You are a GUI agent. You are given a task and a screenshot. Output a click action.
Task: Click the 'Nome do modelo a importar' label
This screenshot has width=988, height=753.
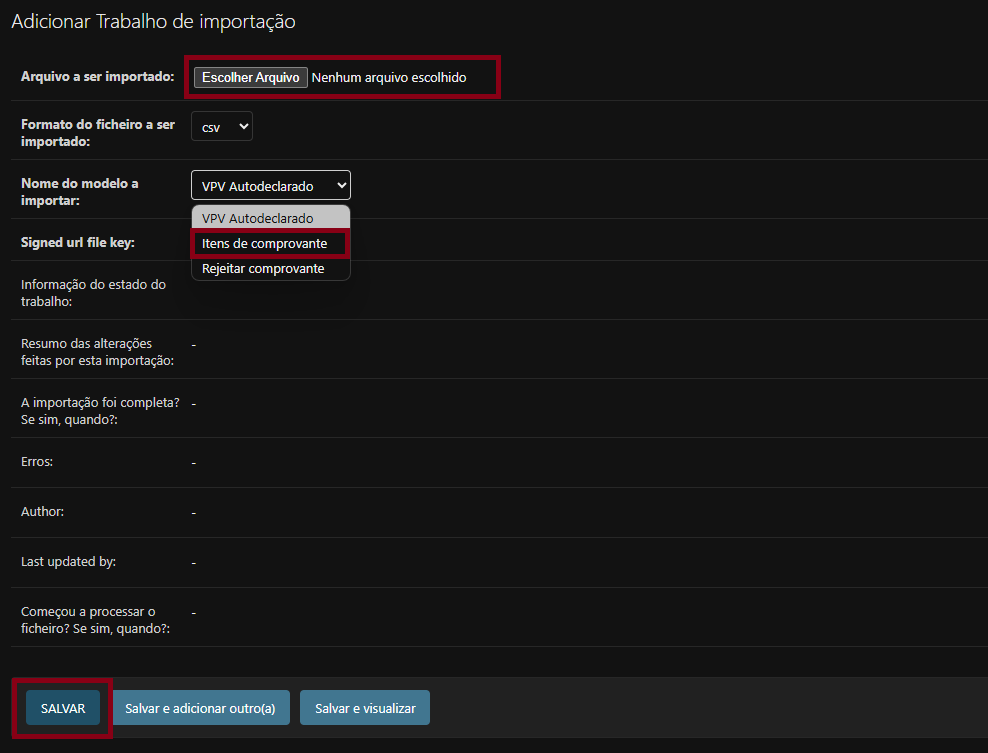pyautogui.click(x=80, y=192)
